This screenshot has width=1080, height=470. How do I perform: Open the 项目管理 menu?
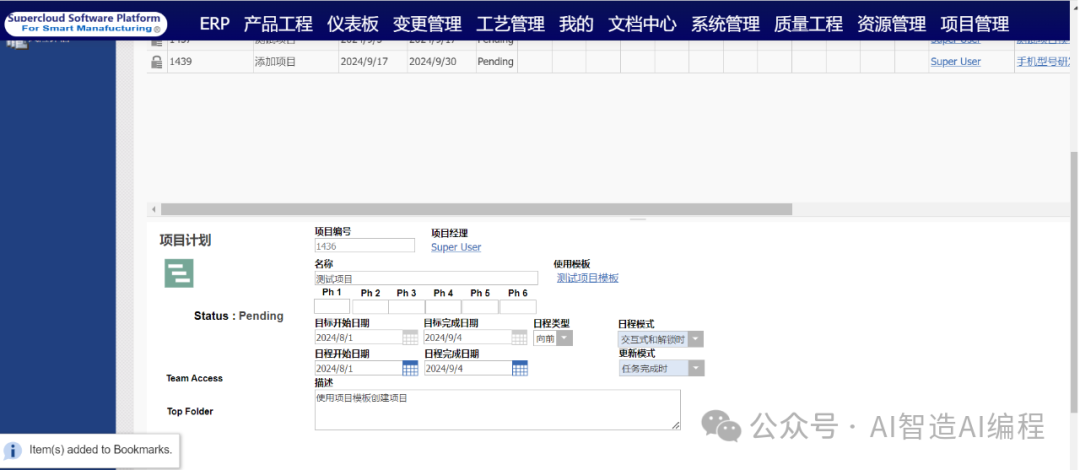point(975,25)
